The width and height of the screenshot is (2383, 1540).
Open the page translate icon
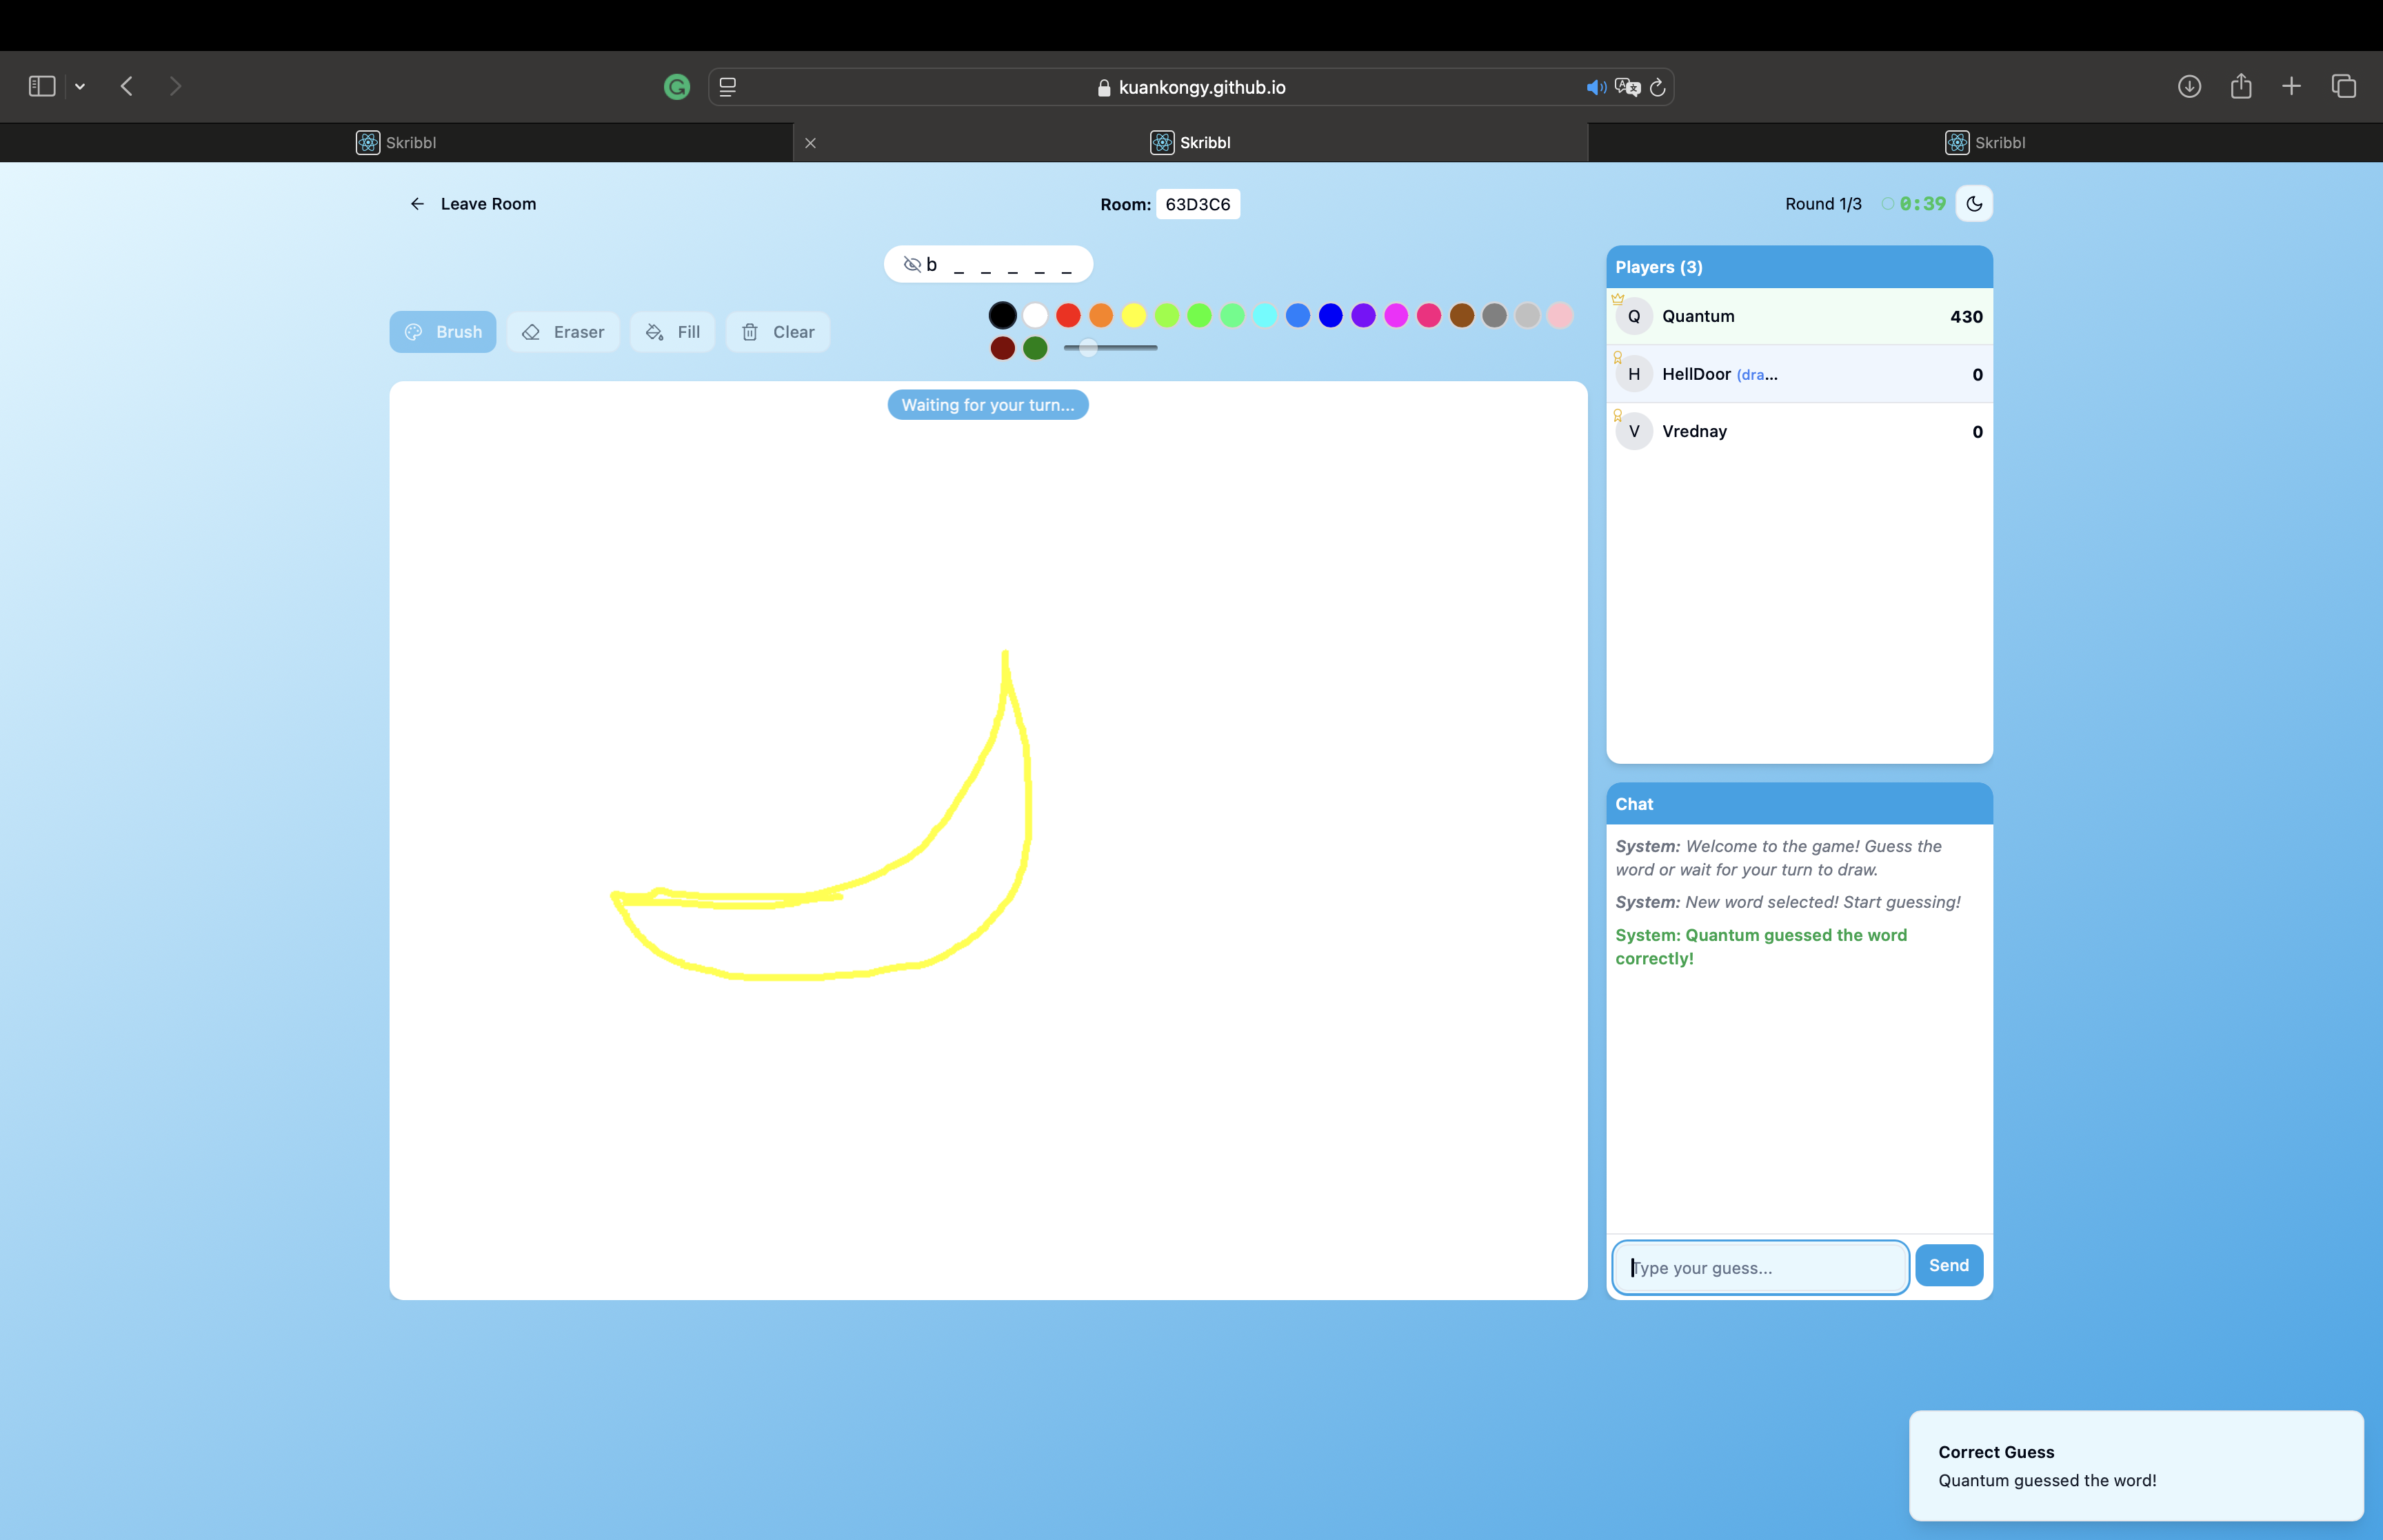click(1627, 87)
